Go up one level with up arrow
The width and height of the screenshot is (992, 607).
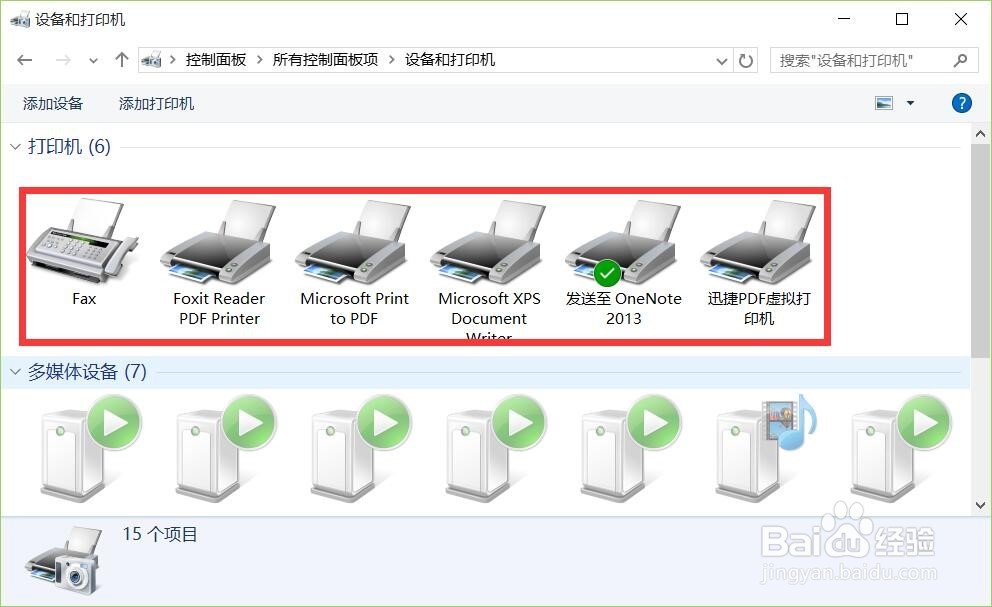pyautogui.click(x=121, y=60)
